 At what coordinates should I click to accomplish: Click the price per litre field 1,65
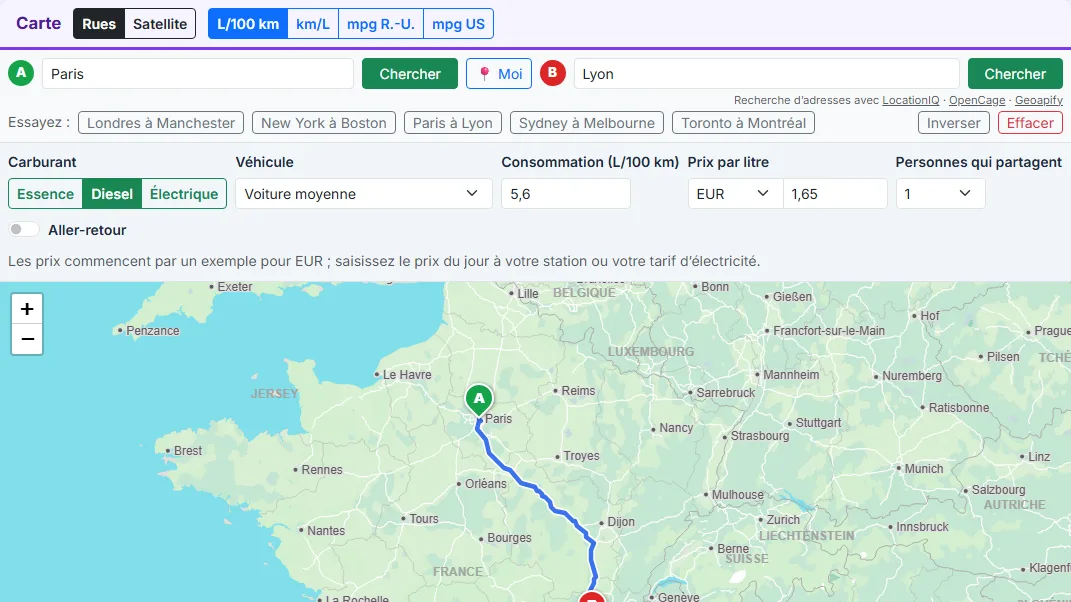tap(835, 194)
